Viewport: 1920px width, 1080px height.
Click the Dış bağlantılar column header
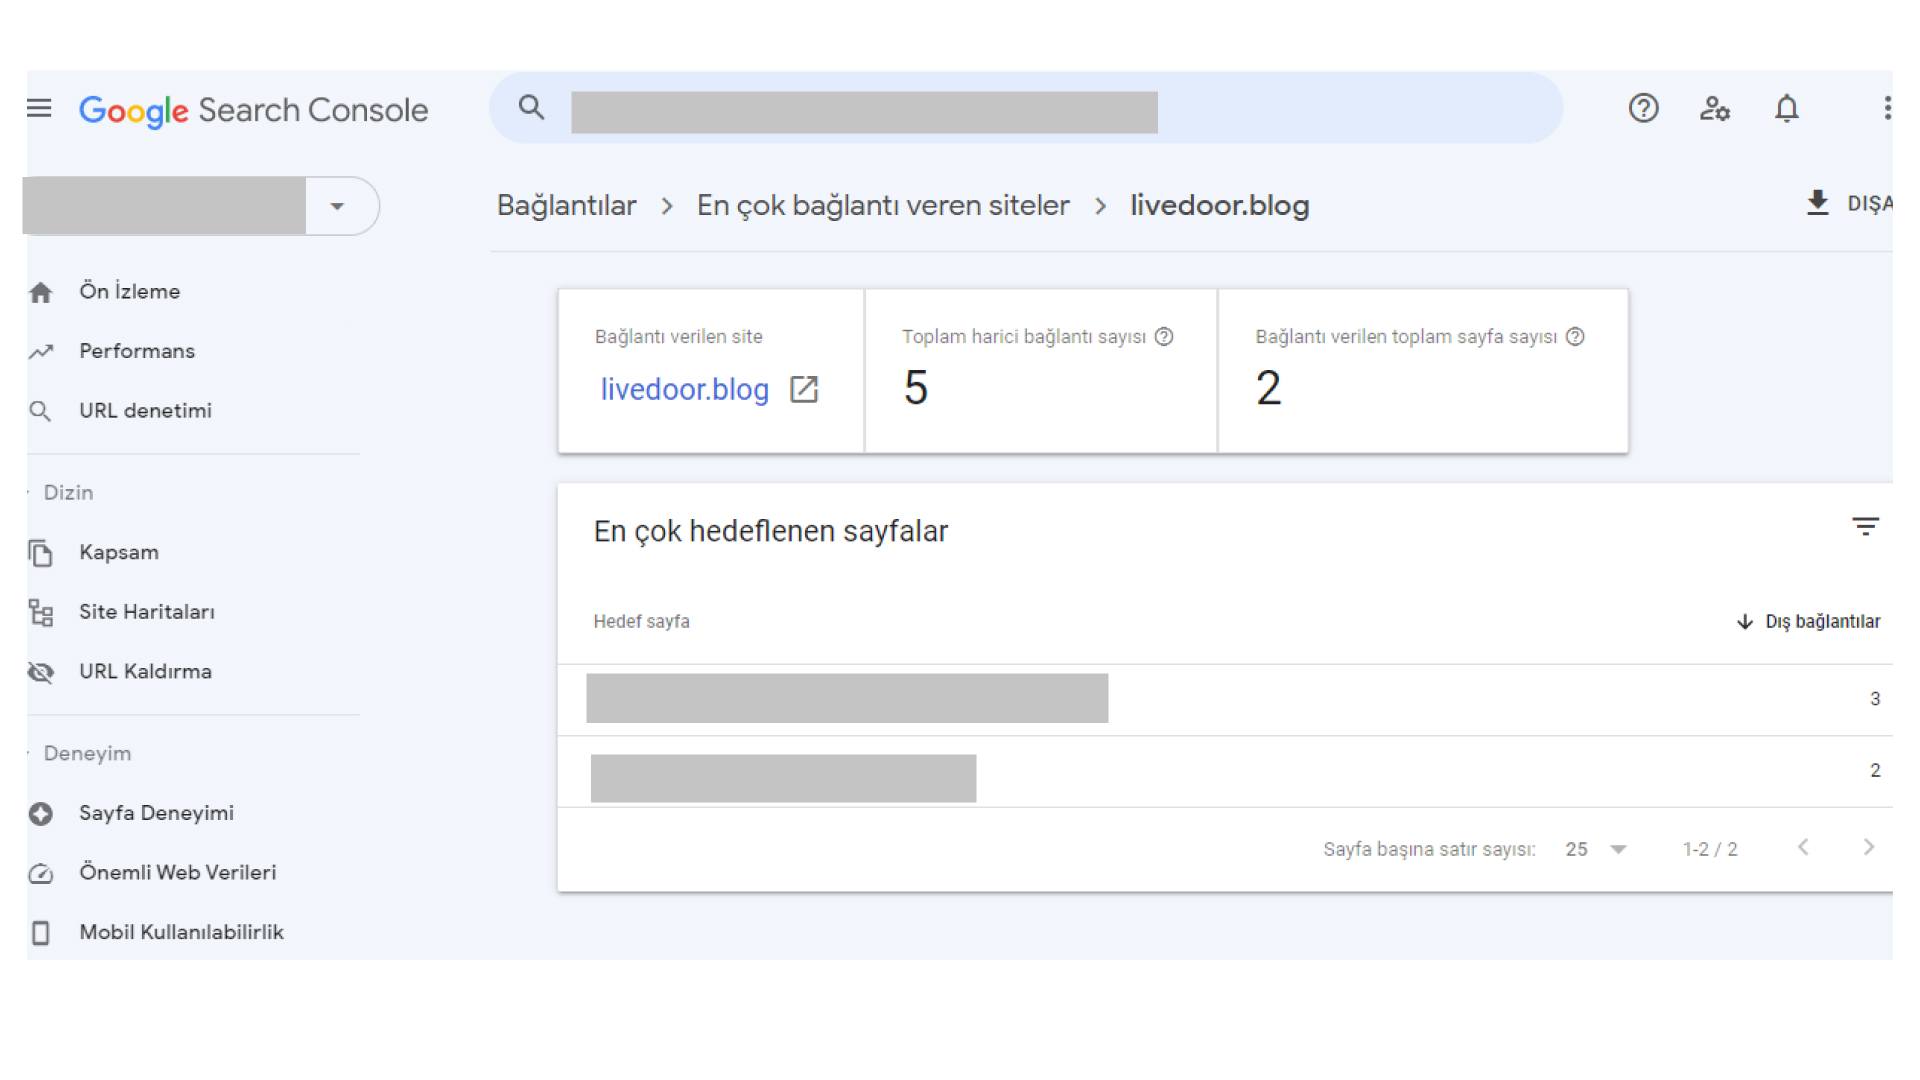point(1822,622)
